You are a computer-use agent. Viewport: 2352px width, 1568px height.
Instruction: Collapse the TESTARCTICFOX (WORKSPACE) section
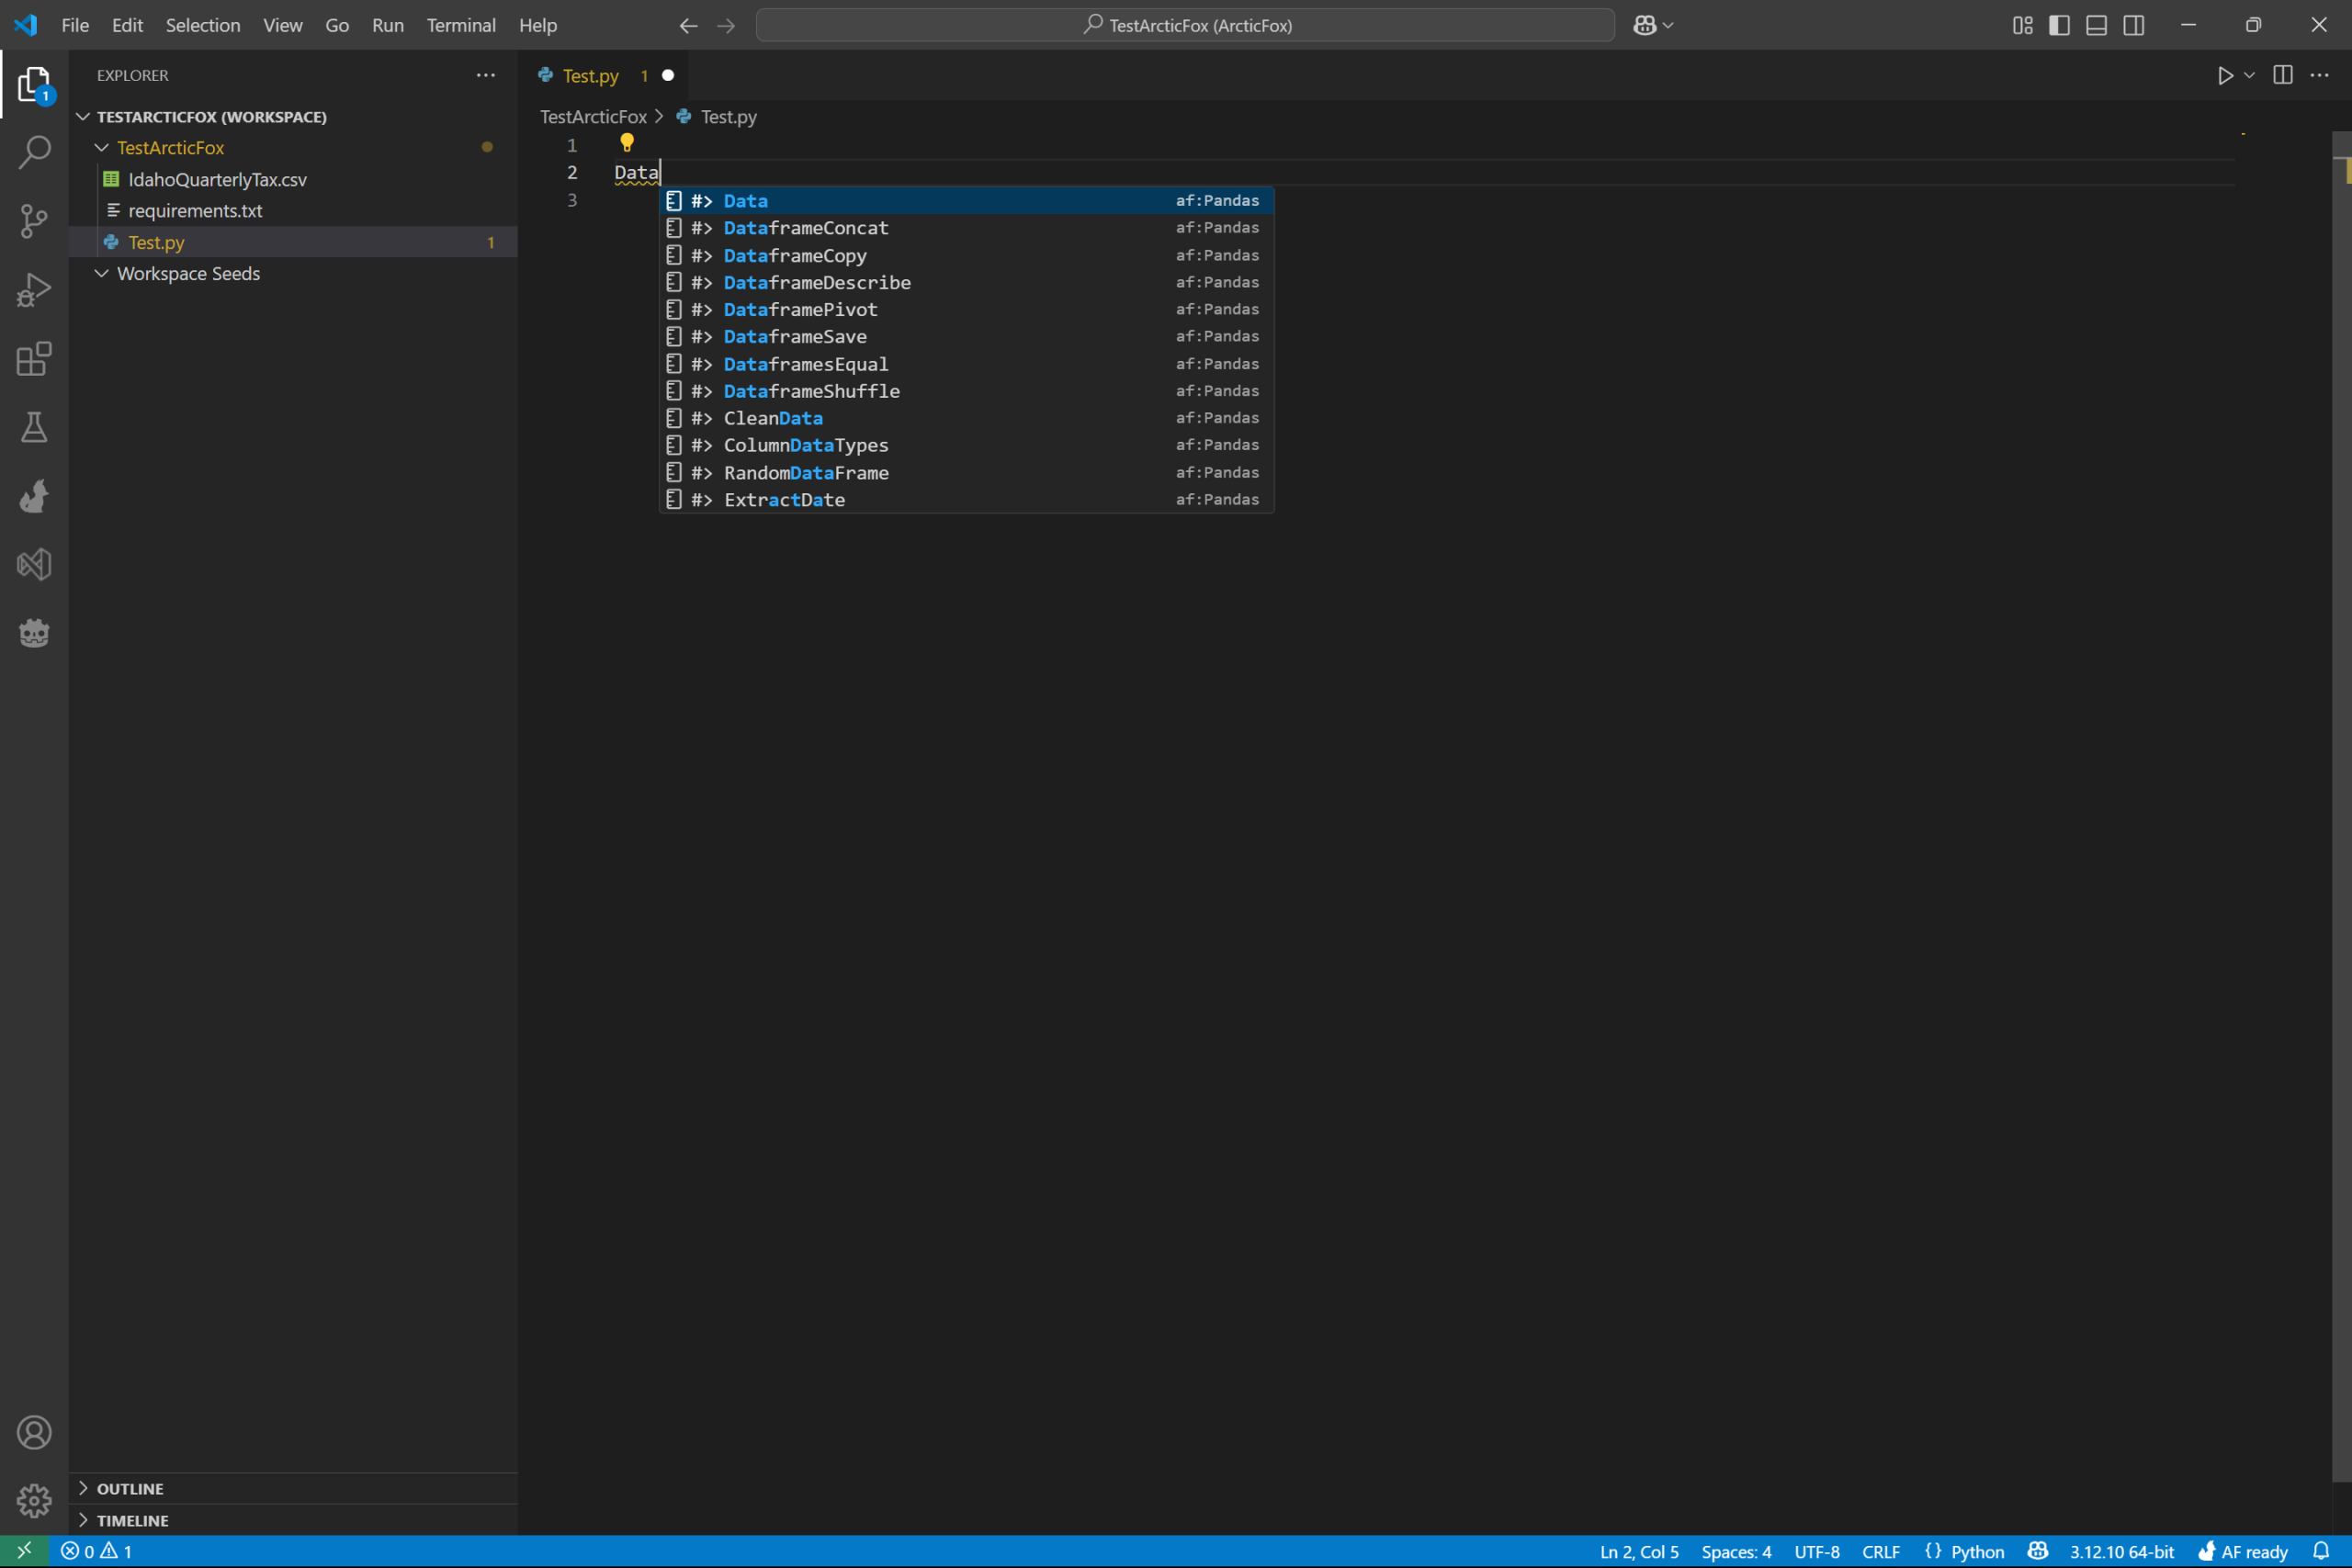293,117
